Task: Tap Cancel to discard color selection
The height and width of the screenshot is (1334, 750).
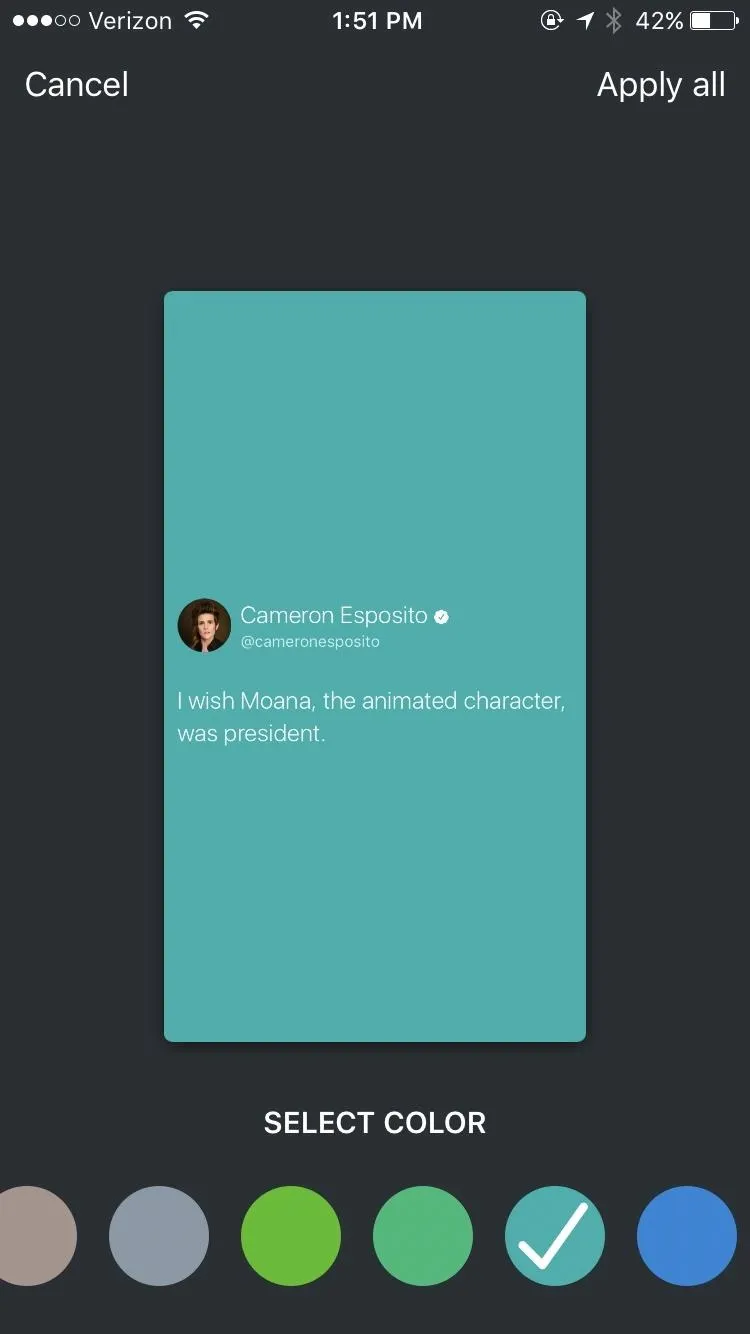Action: coord(77,85)
